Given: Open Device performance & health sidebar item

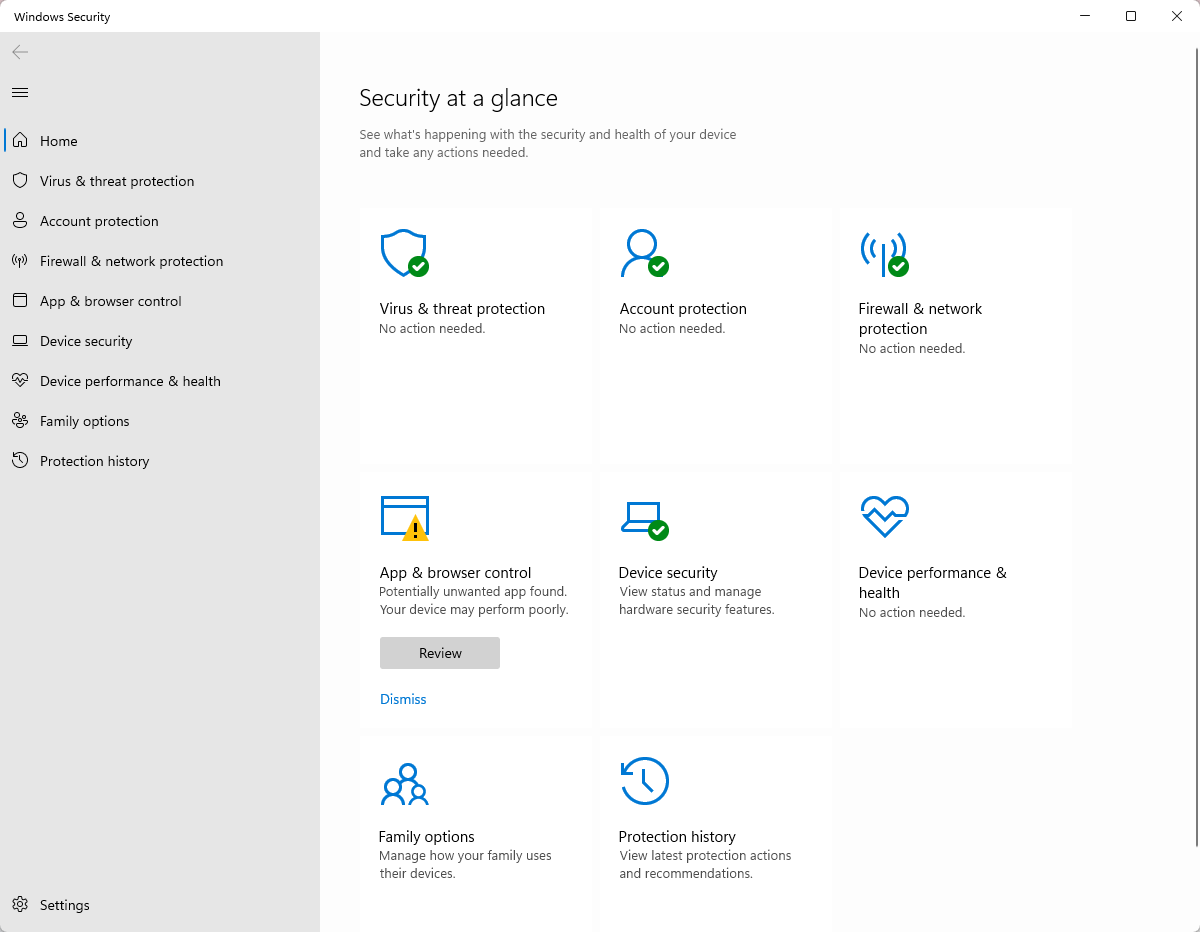Looking at the screenshot, I should [x=160, y=381].
